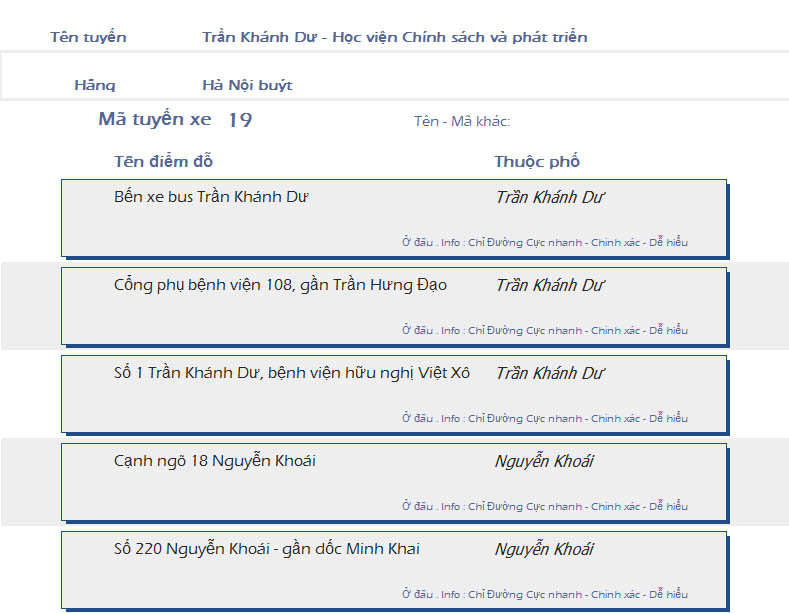Select stop Cạnh ngõ 18 Nguyễn Khoái

point(215,461)
